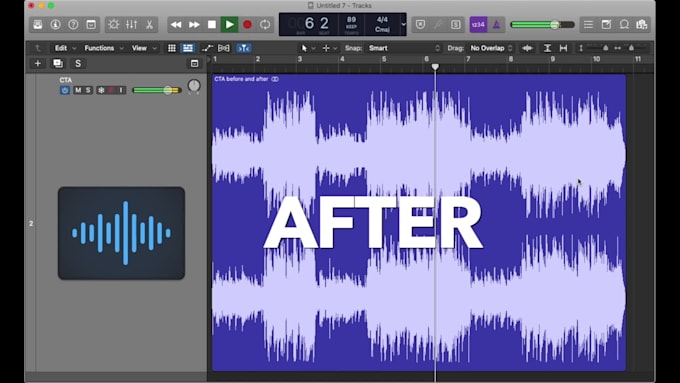This screenshot has height=383, width=680.
Task: Open the media Browsers icon
Action: coord(642,25)
